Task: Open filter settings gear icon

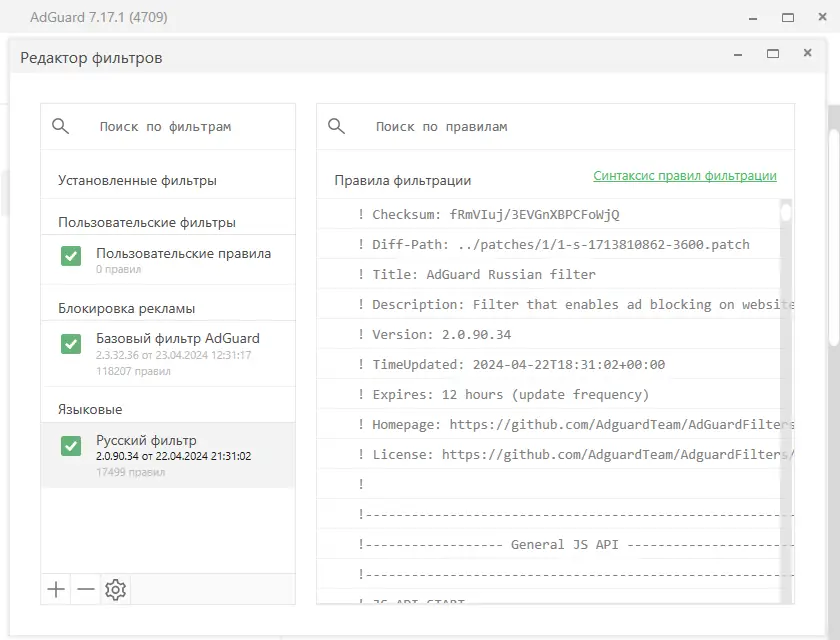Action: coord(116,590)
